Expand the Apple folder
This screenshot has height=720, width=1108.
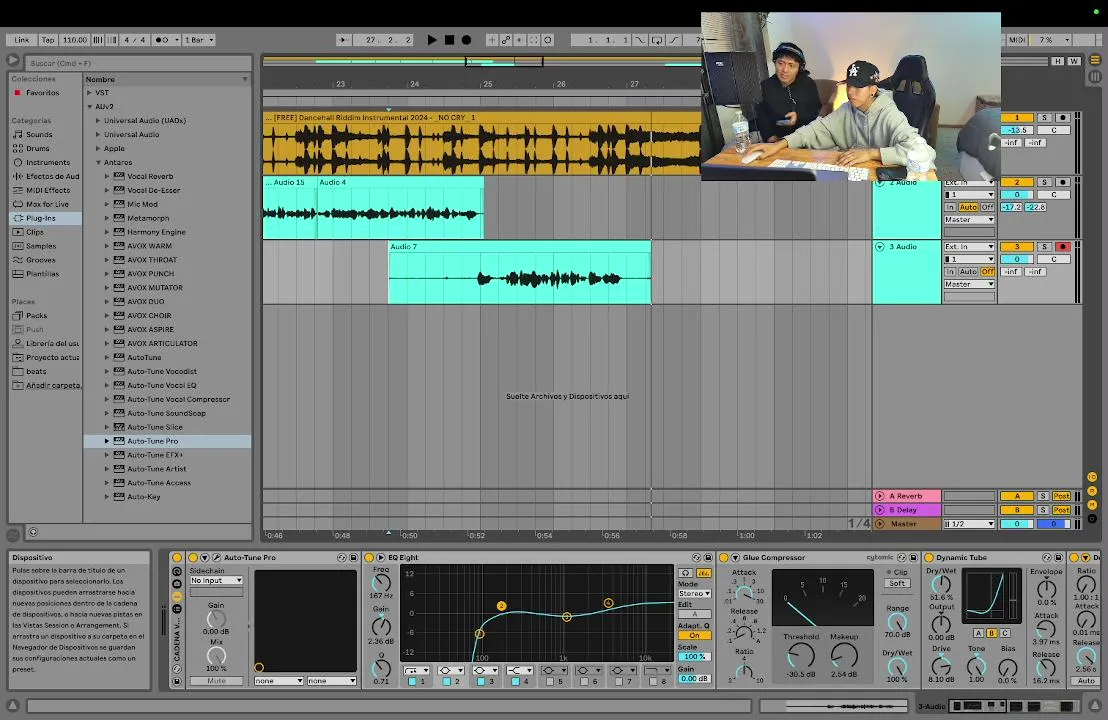(98, 148)
